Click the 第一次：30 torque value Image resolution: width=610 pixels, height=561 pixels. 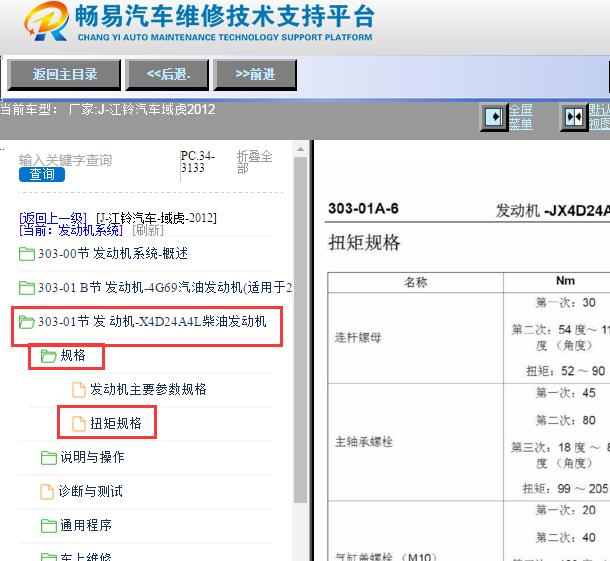566,303
